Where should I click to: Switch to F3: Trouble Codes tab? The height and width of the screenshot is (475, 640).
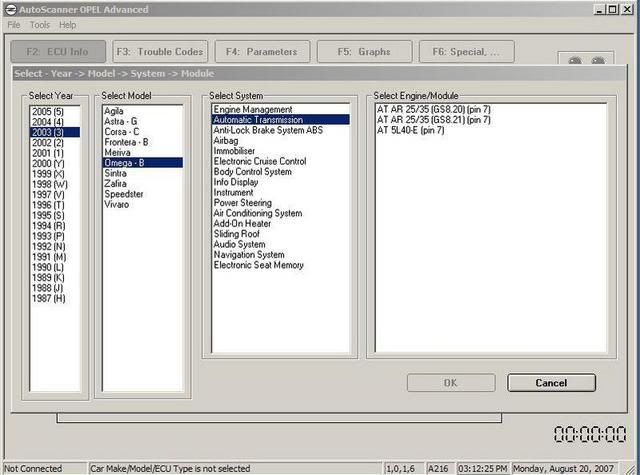160,51
